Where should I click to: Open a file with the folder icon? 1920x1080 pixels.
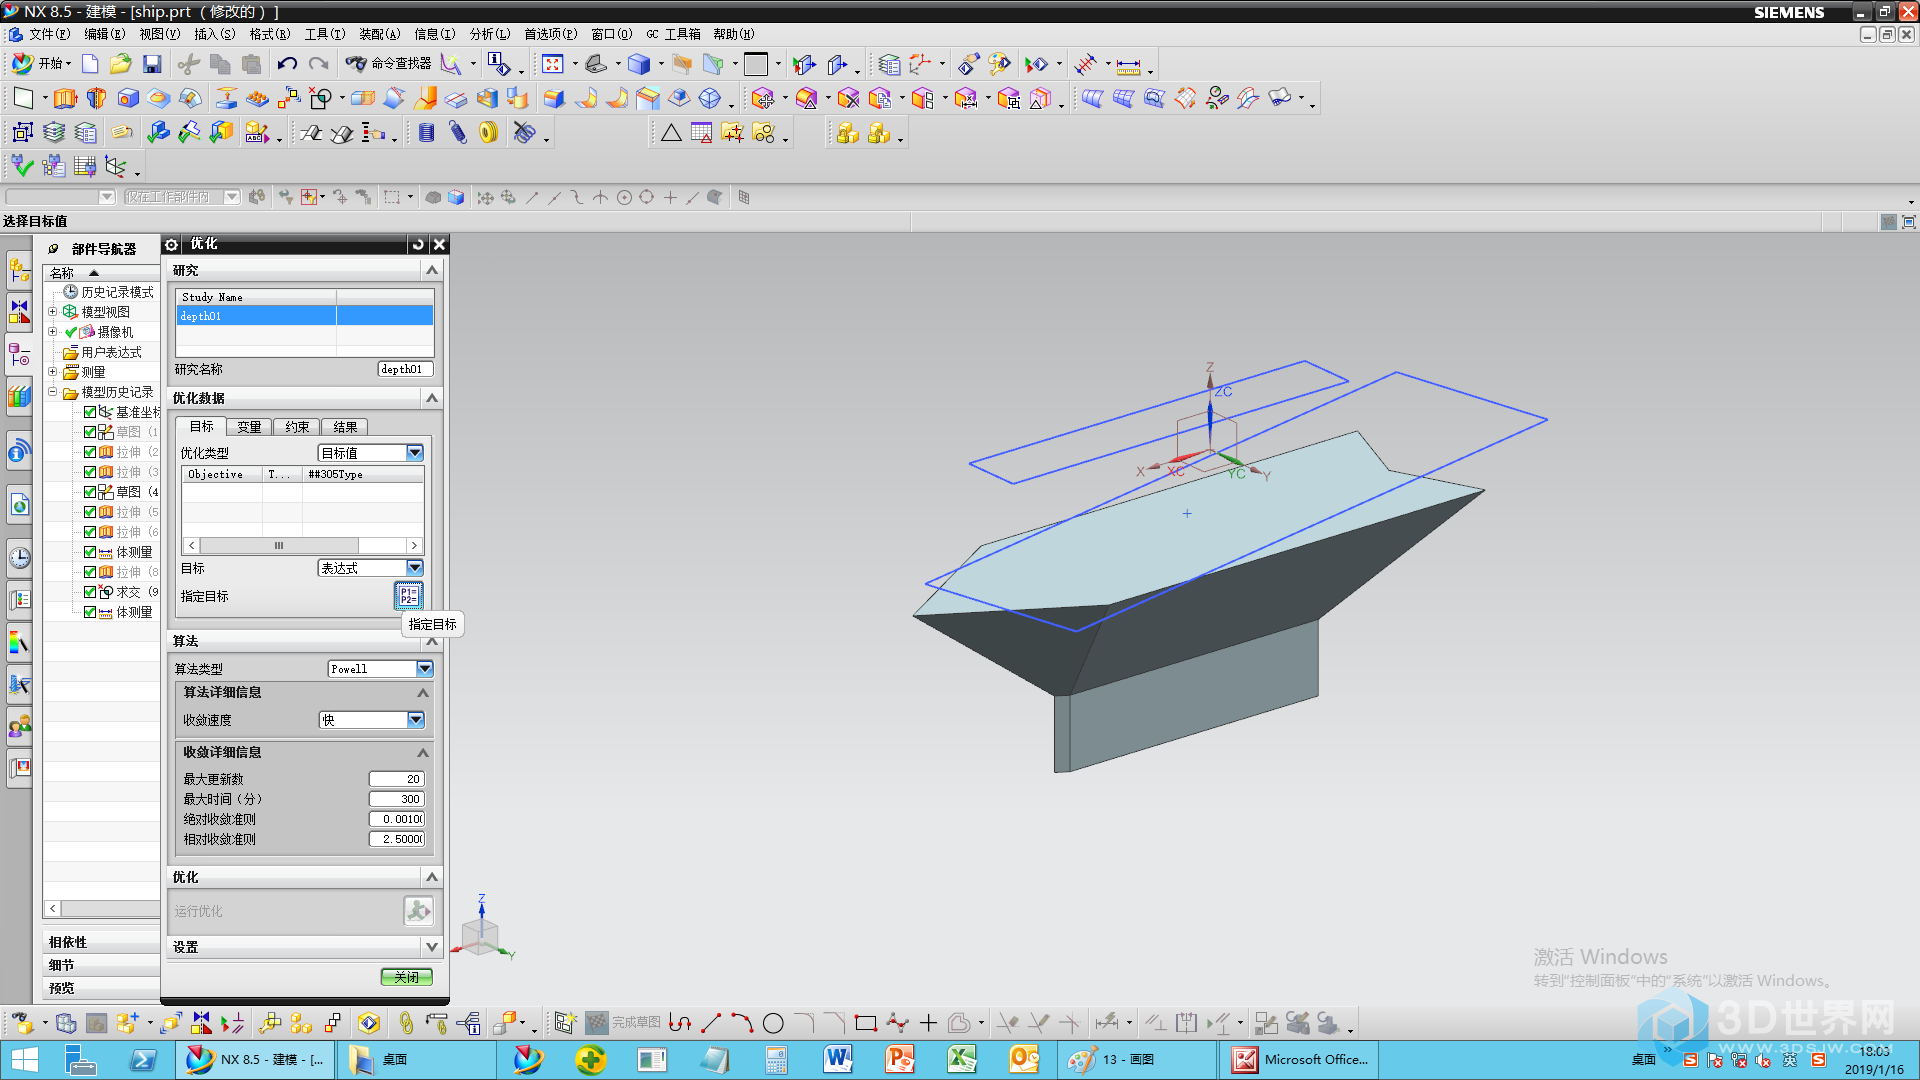pyautogui.click(x=120, y=64)
